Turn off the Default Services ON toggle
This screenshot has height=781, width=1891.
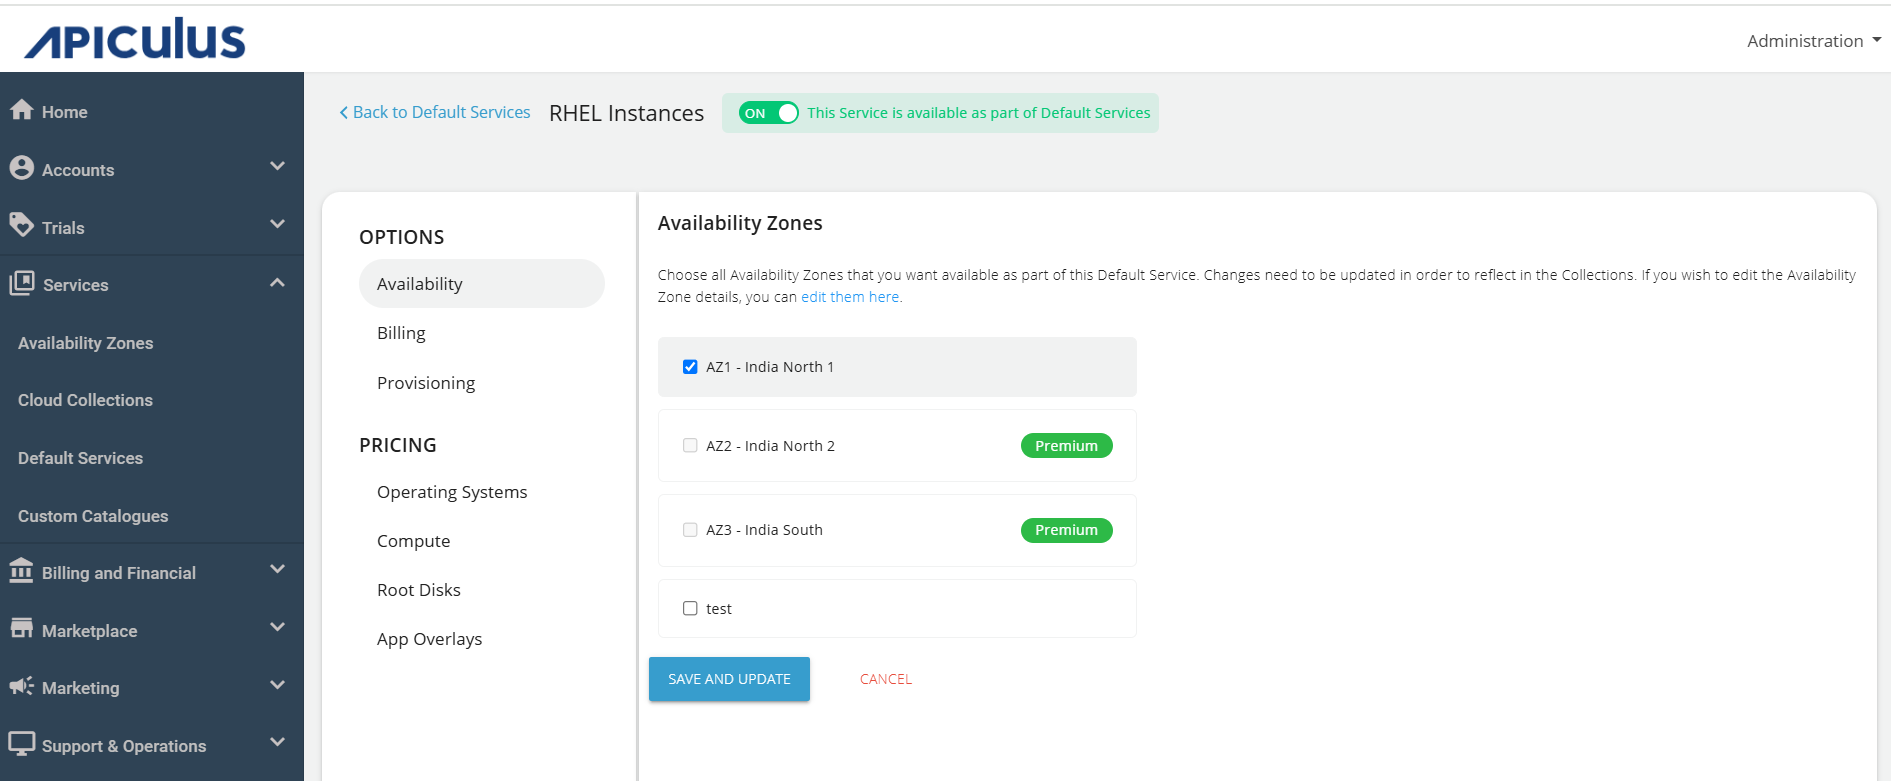click(x=768, y=113)
